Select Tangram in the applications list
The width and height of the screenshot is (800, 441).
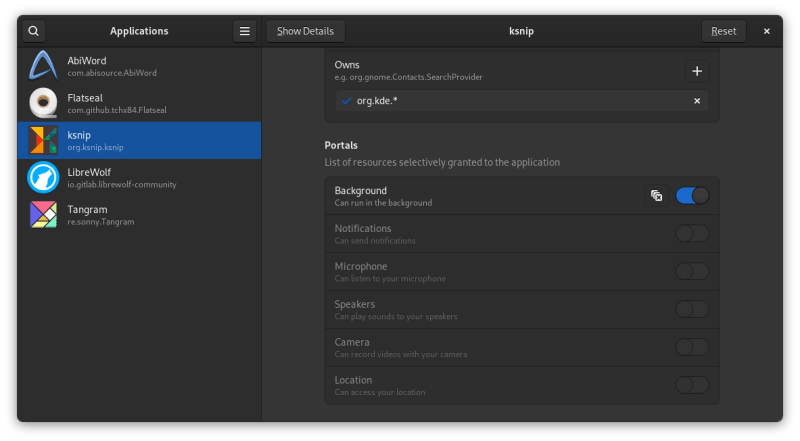[x=140, y=214]
